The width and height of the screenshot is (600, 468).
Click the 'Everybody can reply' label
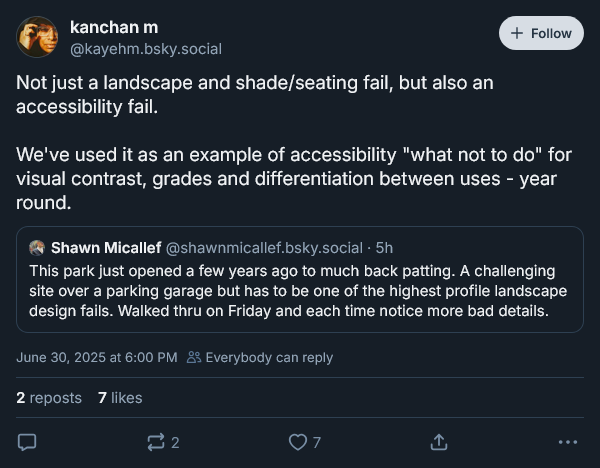pyautogui.click(x=269, y=357)
